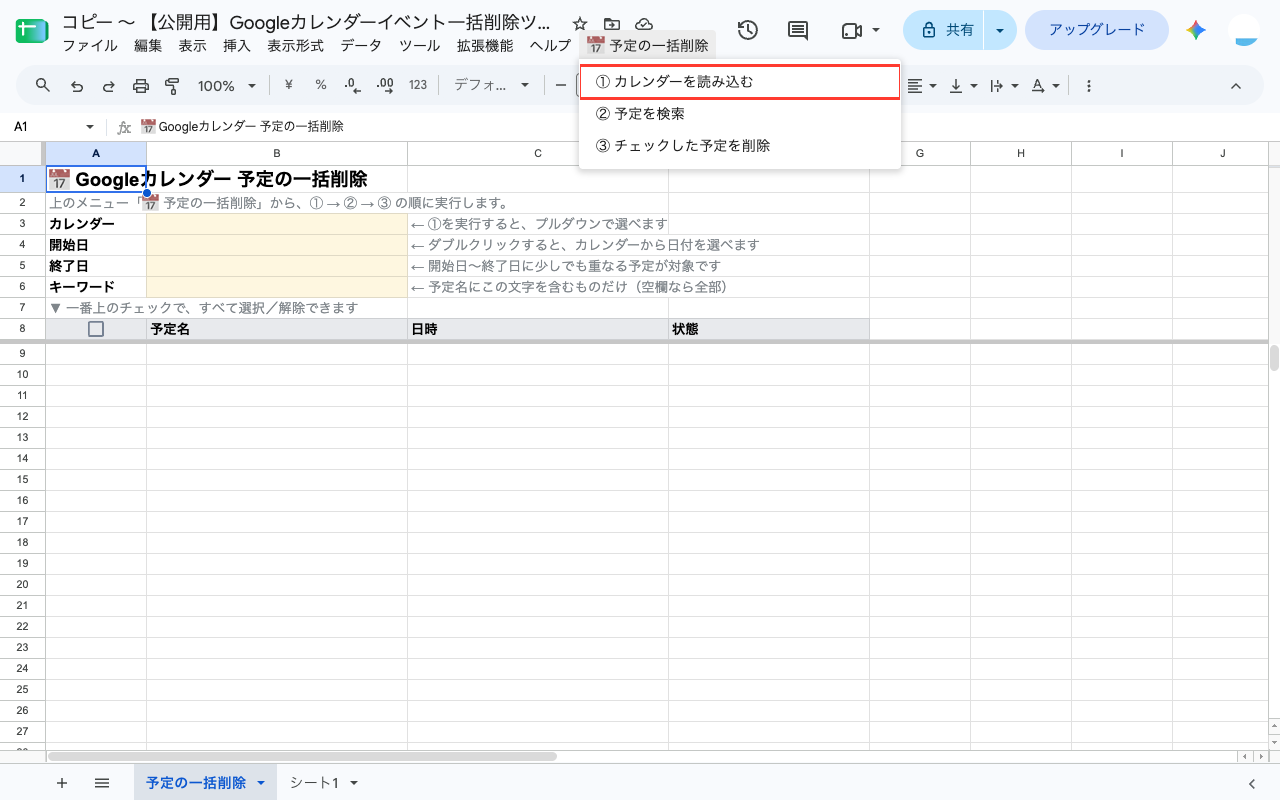The width and height of the screenshot is (1280, 800).
Task: Open 予定の一括削除 sheet tab options arrow
Action: click(x=261, y=783)
